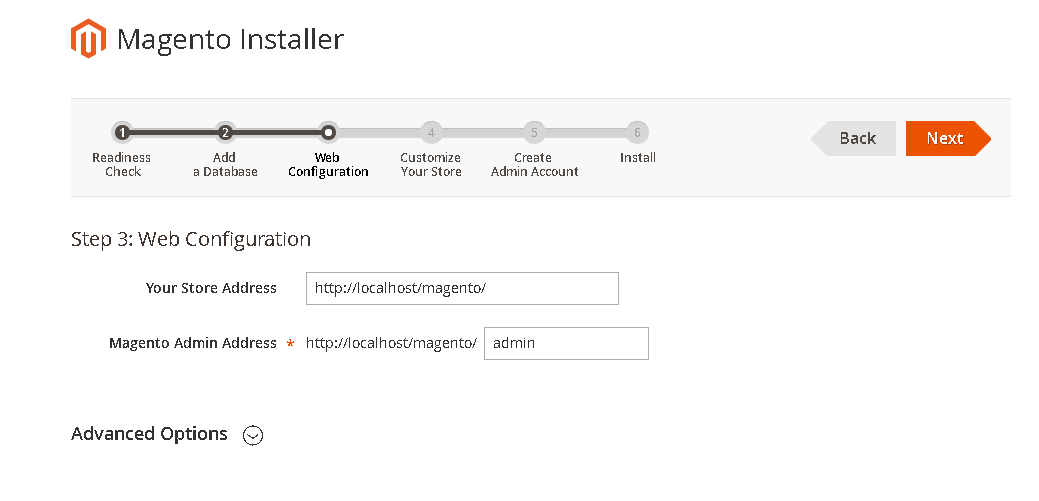Viewport: 1039px width, 501px height.
Task: Click the Your Store Address label
Action: click(x=211, y=288)
